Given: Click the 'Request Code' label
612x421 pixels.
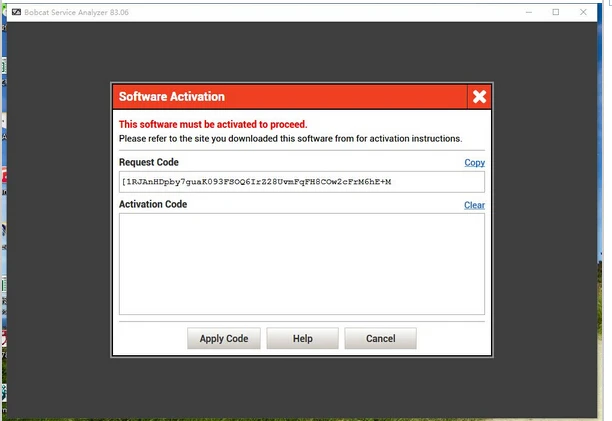Looking at the screenshot, I should click(x=149, y=162).
